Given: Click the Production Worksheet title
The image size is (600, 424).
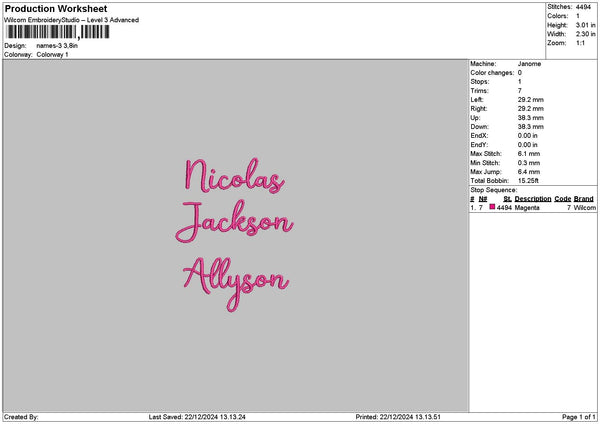Looking at the screenshot, I should point(56,8).
